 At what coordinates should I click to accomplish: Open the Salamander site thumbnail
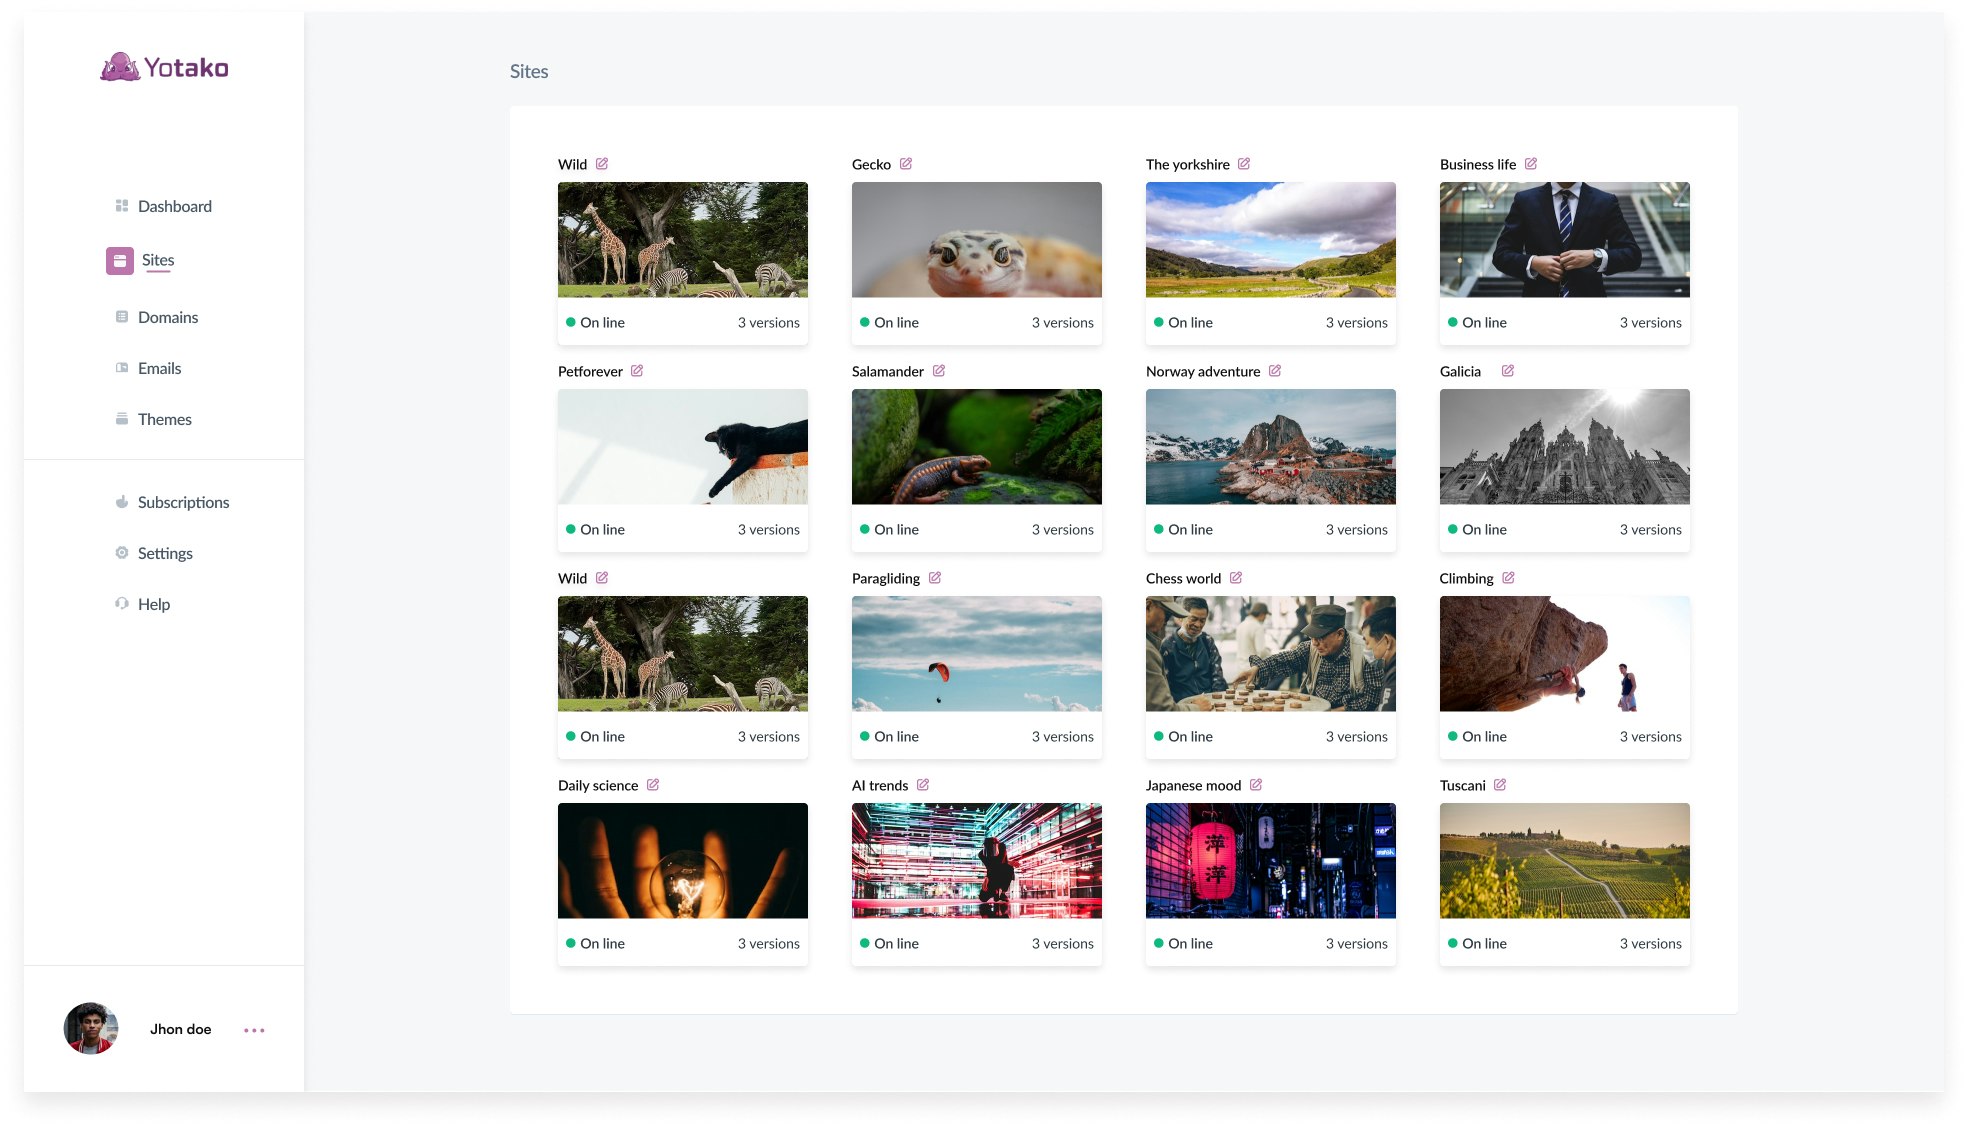(x=977, y=447)
